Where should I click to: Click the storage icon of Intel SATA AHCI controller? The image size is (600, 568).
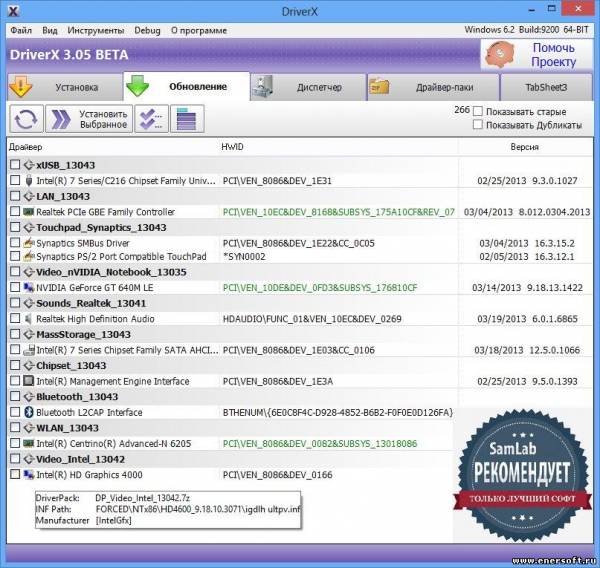click(28, 349)
